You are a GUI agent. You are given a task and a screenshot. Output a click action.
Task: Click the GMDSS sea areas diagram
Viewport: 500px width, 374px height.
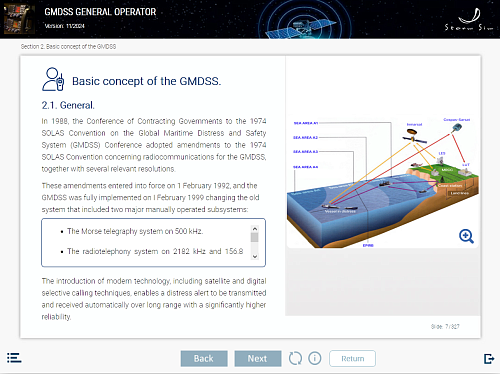383,182
